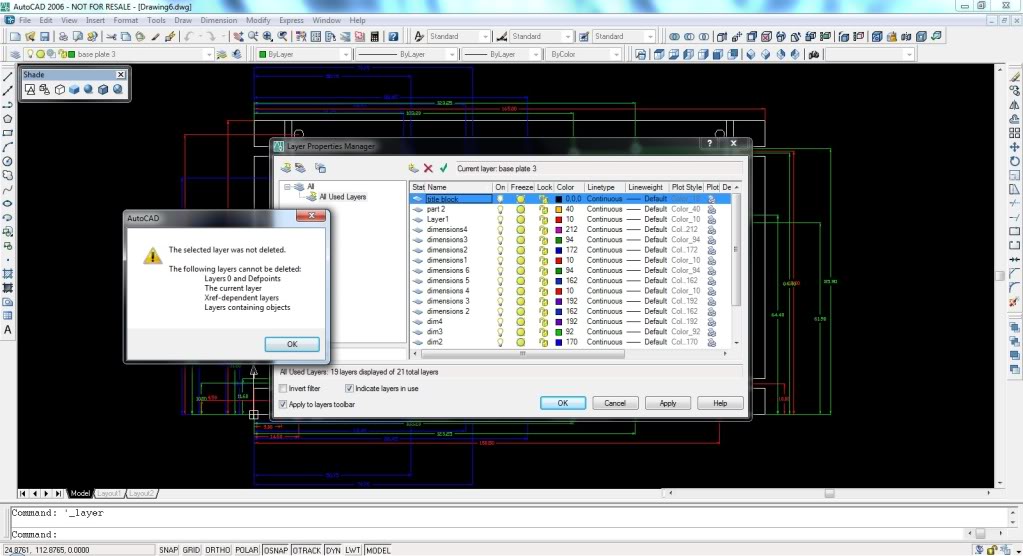
Task: Click the Layer States Manager icon
Action: pos(320,169)
